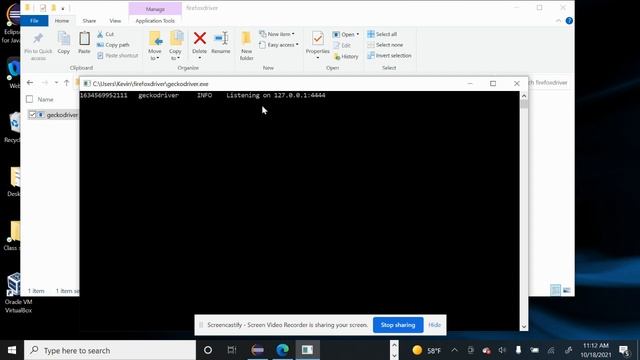Open Cortana circle on taskbar
Viewport: 640px width, 360px height.
click(x=208, y=350)
